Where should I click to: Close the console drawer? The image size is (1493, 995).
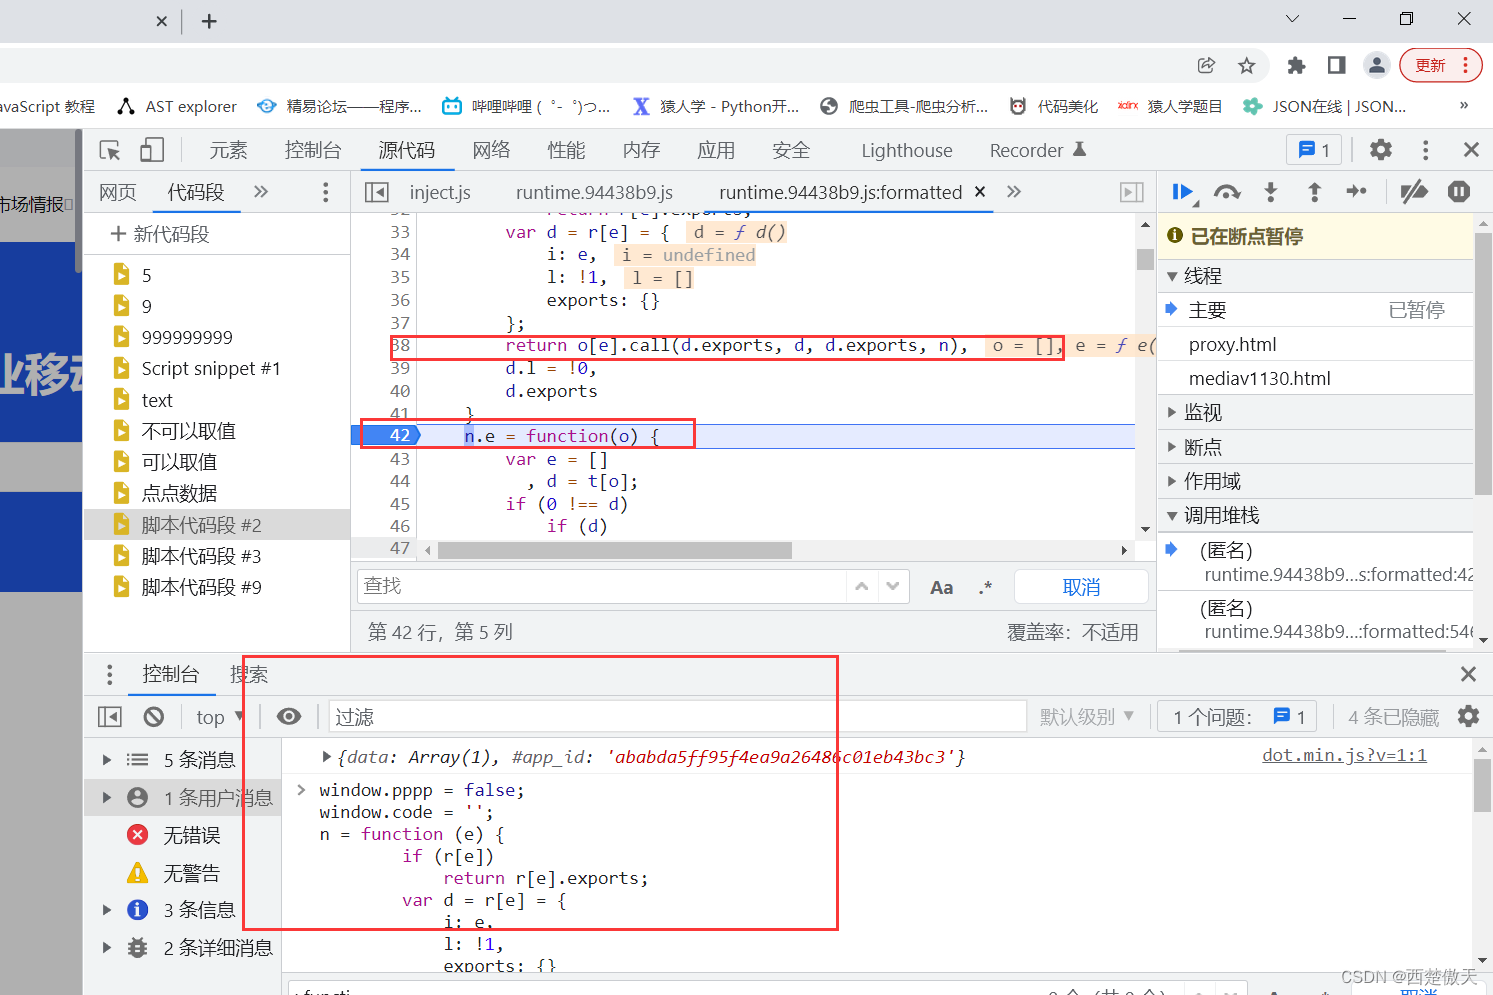point(1468,674)
